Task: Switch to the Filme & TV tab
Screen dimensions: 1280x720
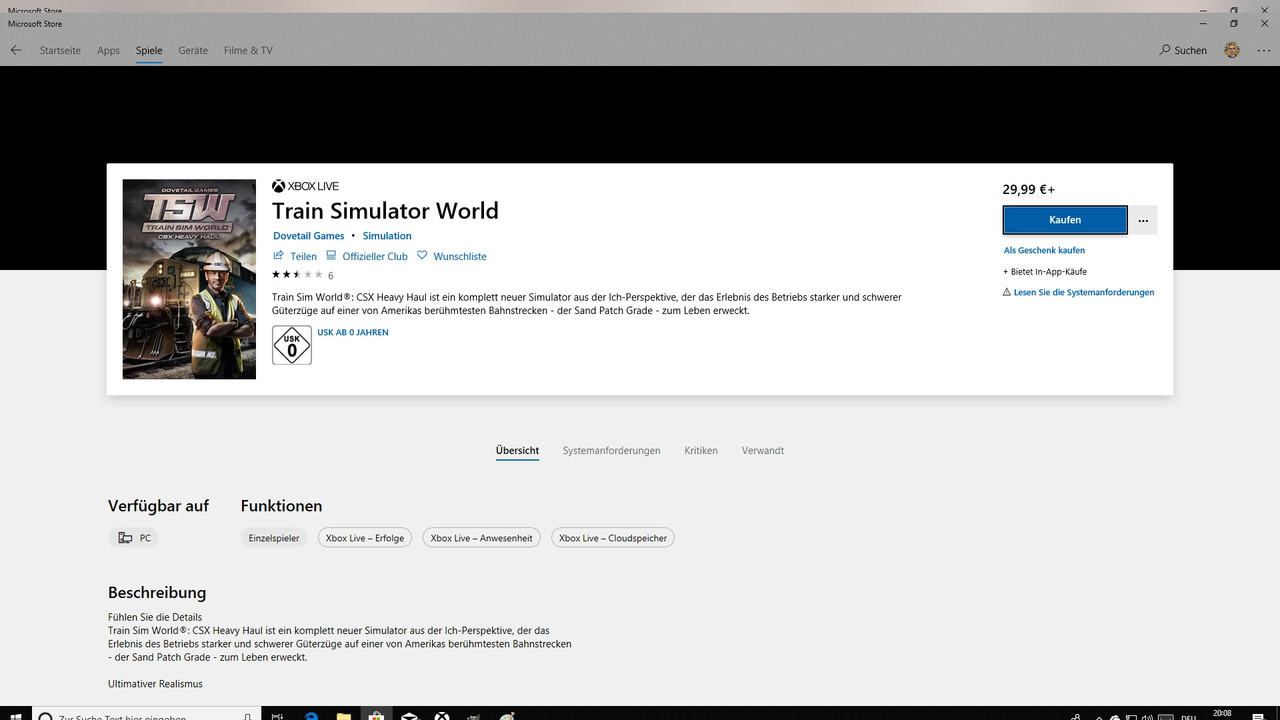Action: [248, 50]
